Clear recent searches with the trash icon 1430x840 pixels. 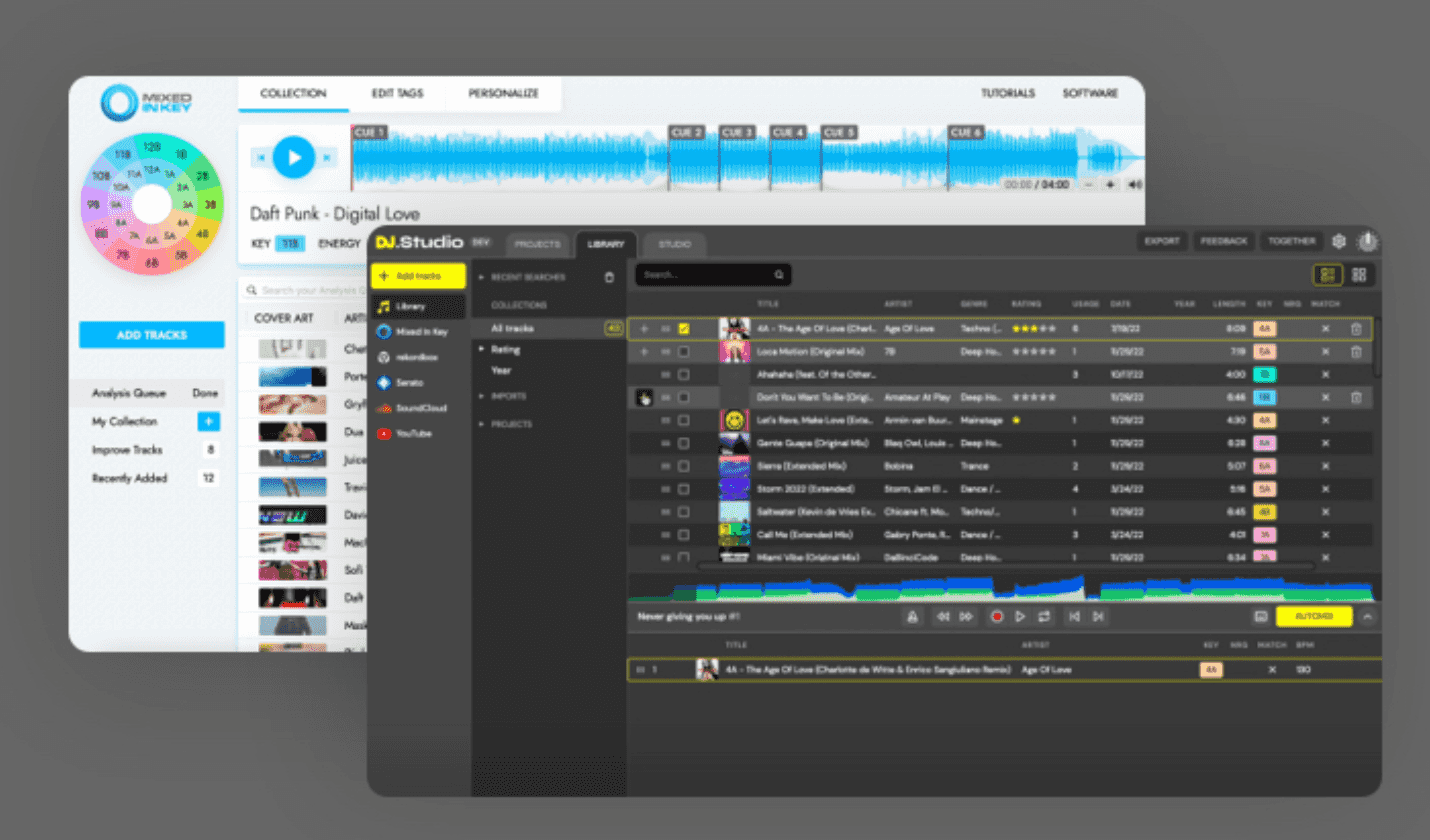click(x=609, y=277)
